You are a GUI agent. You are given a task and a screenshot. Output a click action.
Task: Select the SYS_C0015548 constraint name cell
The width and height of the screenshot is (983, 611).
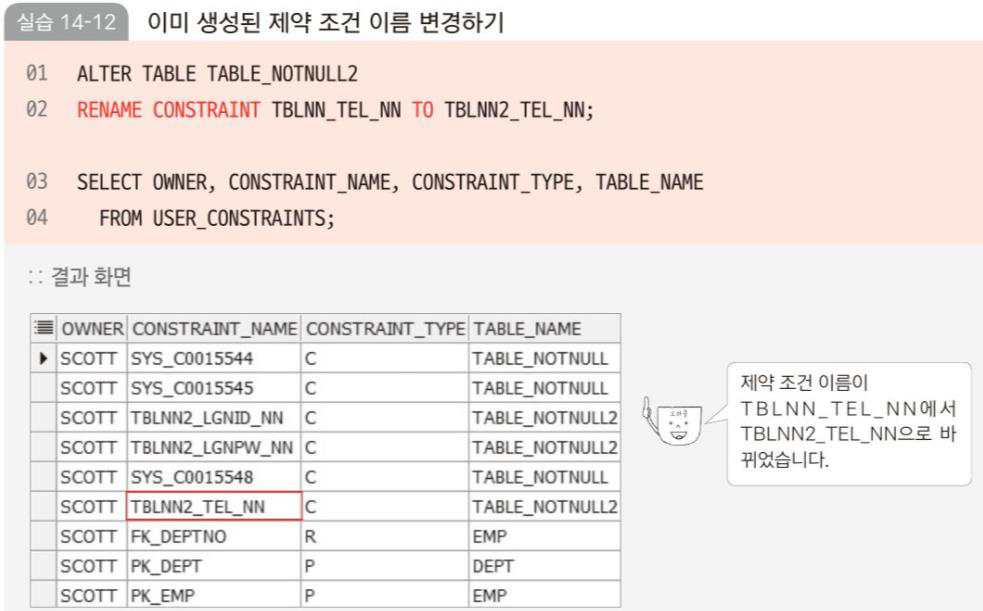click(x=214, y=477)
